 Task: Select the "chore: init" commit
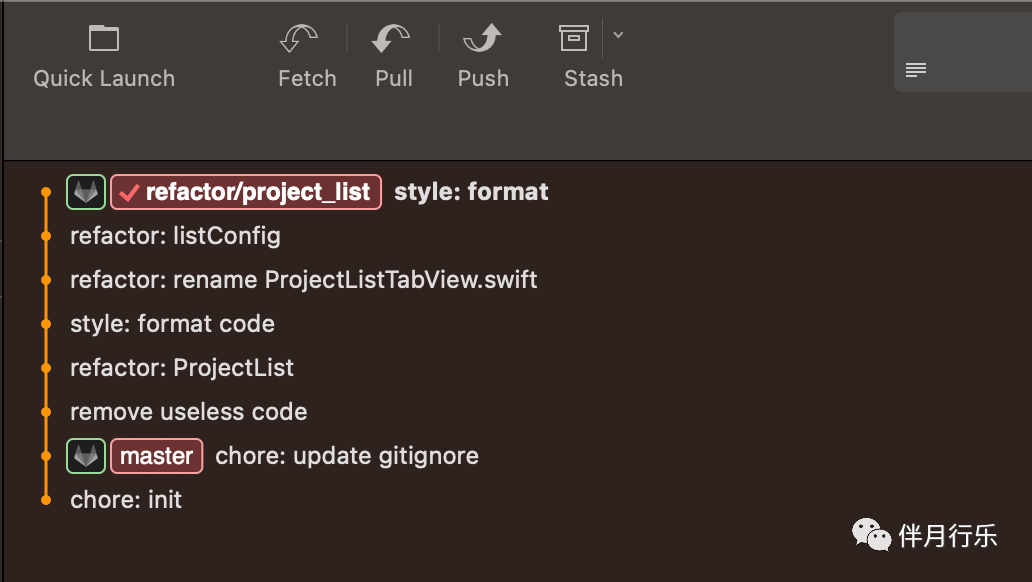126,500
